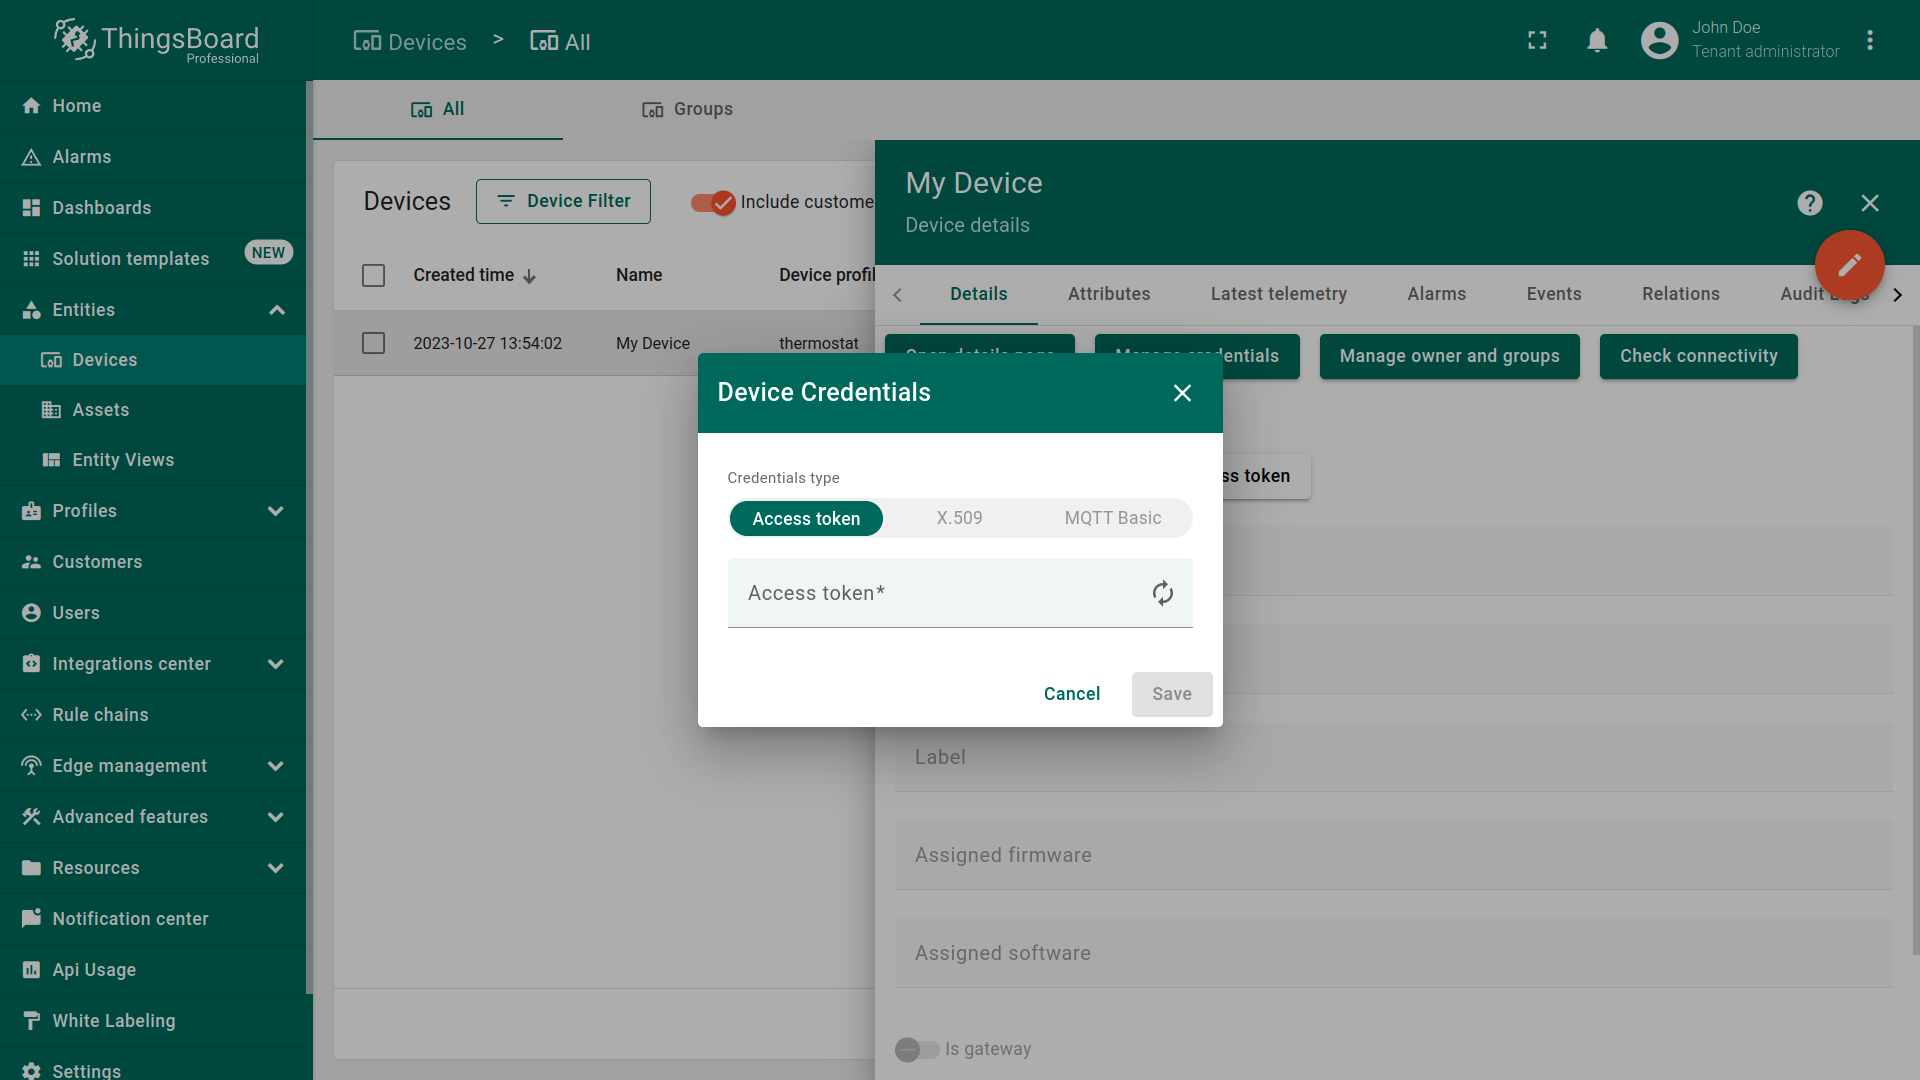Click Cancel in Device Credentials dialog

pos(1071,694)
